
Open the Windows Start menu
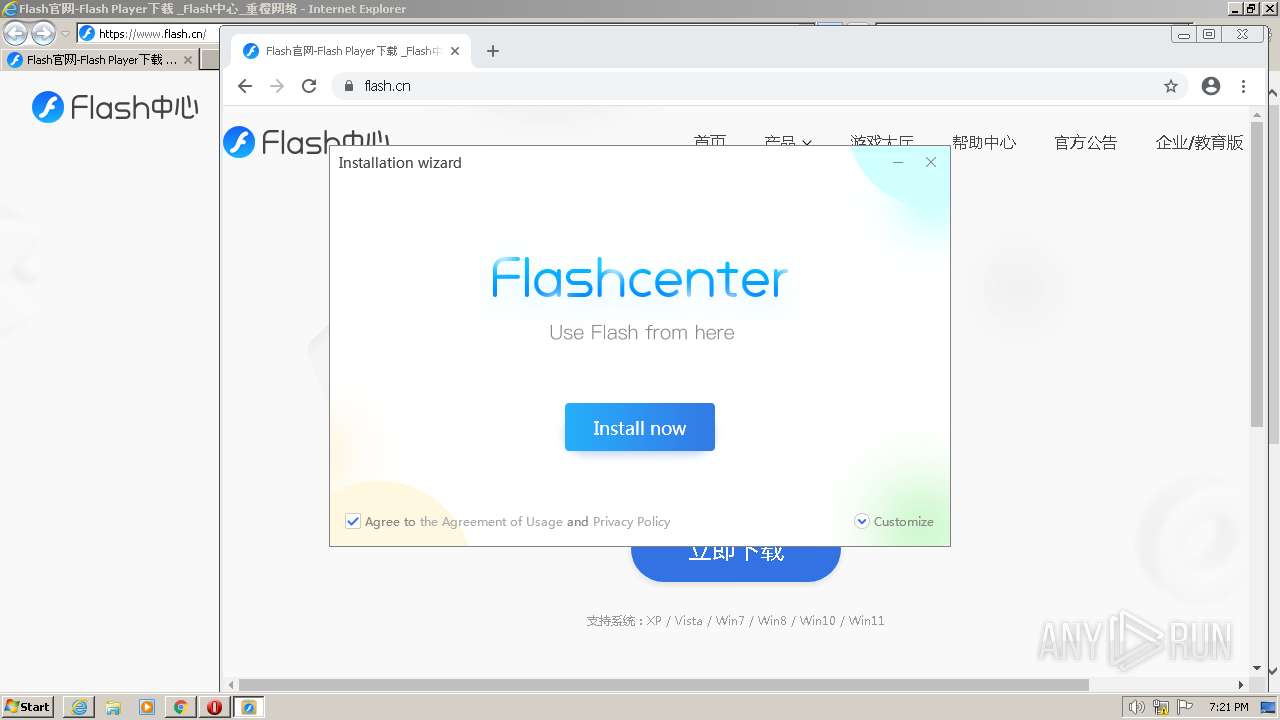(28, 706)
